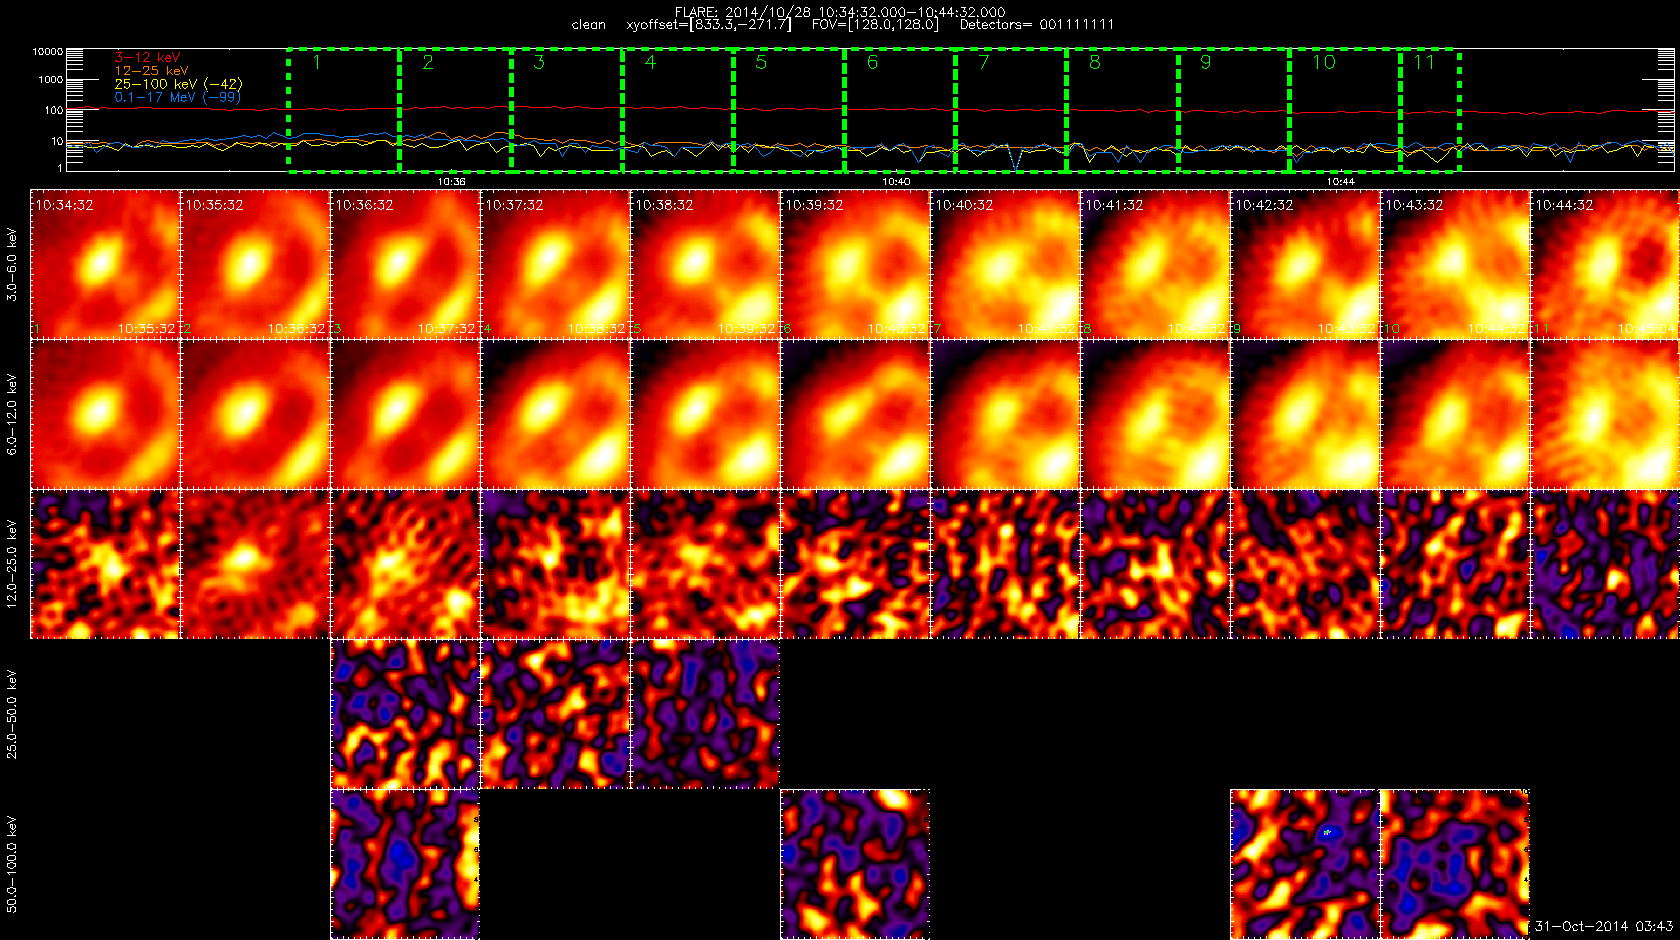This screenshot has width=1680, height=940.
Task: Select the 'xyoffset=[833.3,-271.7]' text
Action: point(709,25)
